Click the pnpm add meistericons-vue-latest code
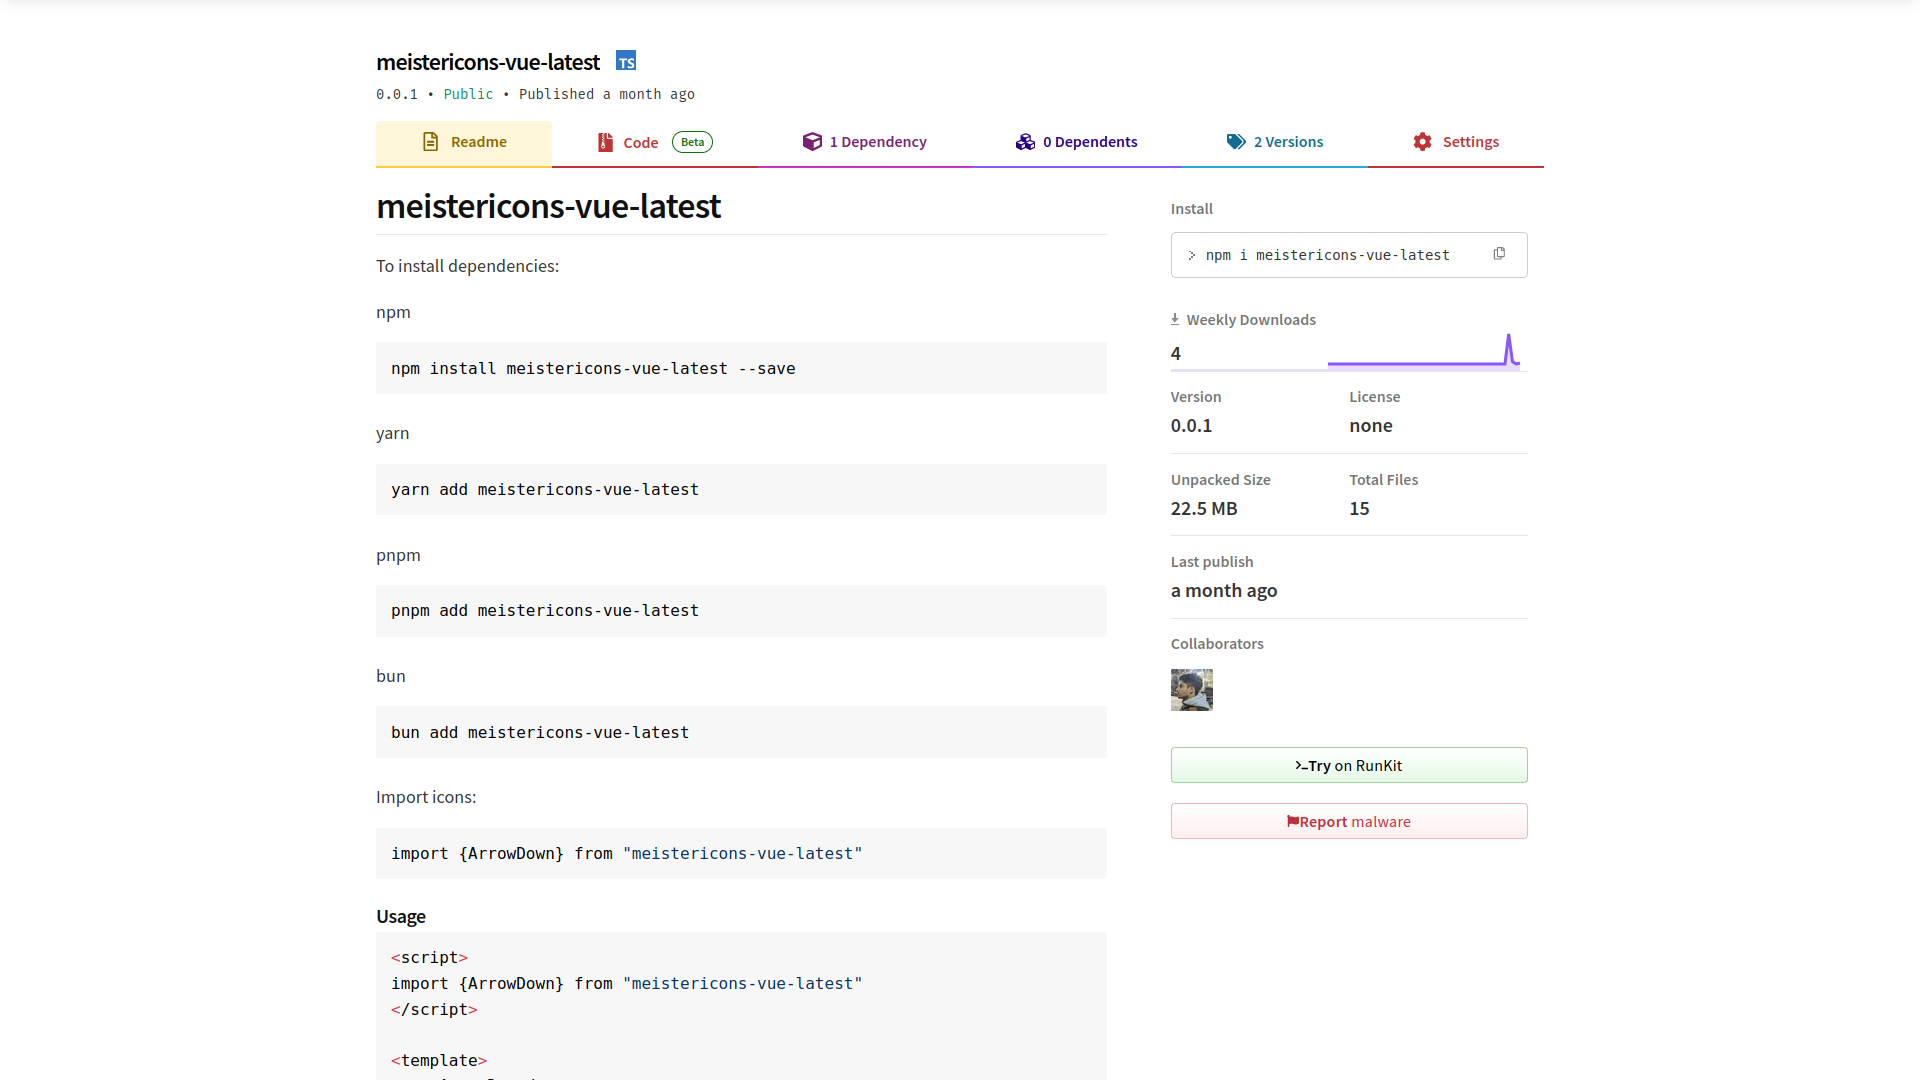This screenshot has height=1080, width=1920. point(545,611)
